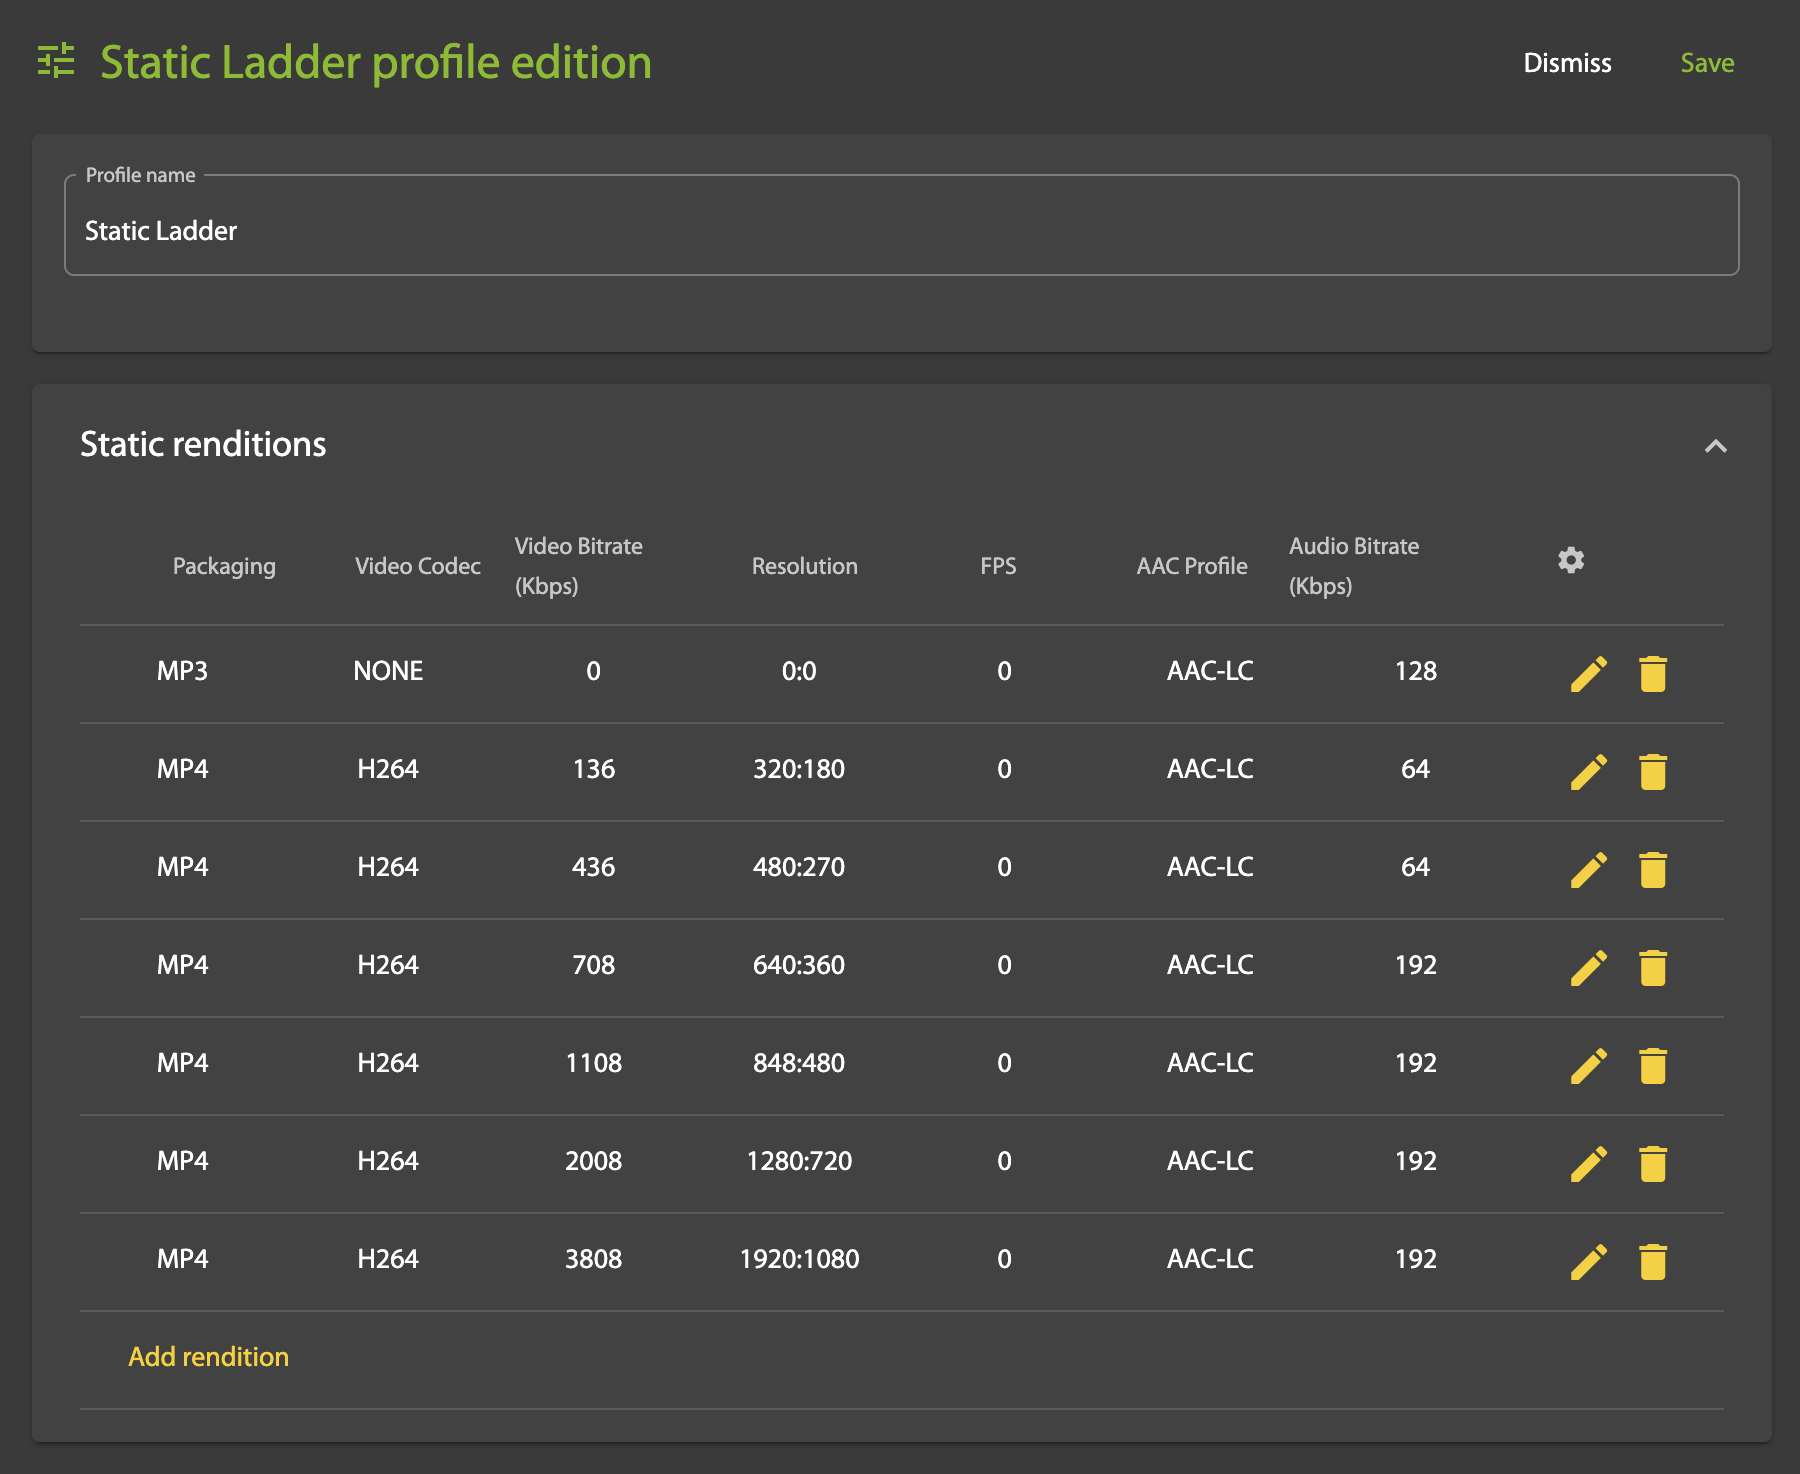The image size is (1800, 1474).
Task: Click the sliders icon beside the page title
Action: (x=58, y=62)
